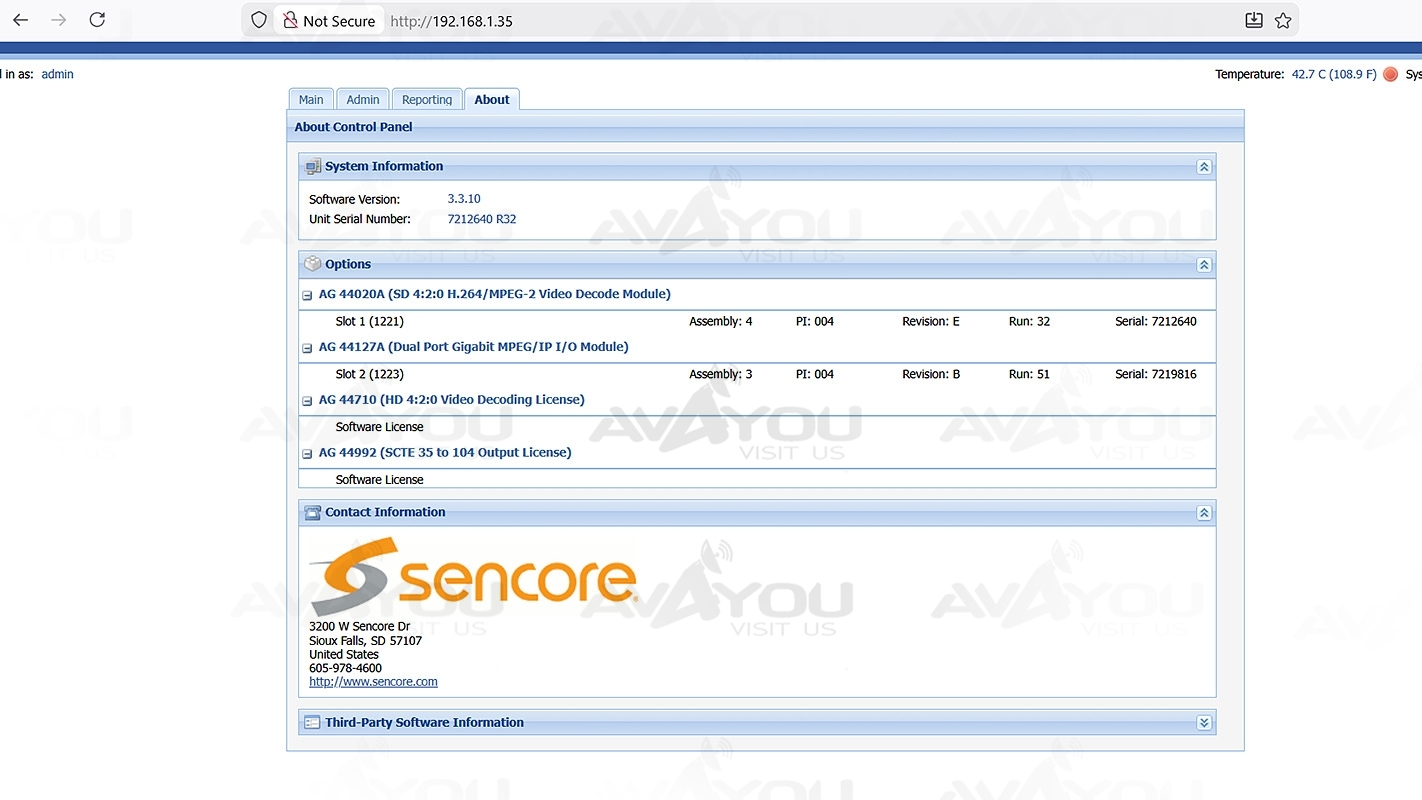1422x800 pixels.
Task: Click the Contact Information telephone icon
Action: pyautogui.click(x=313, y=512)
